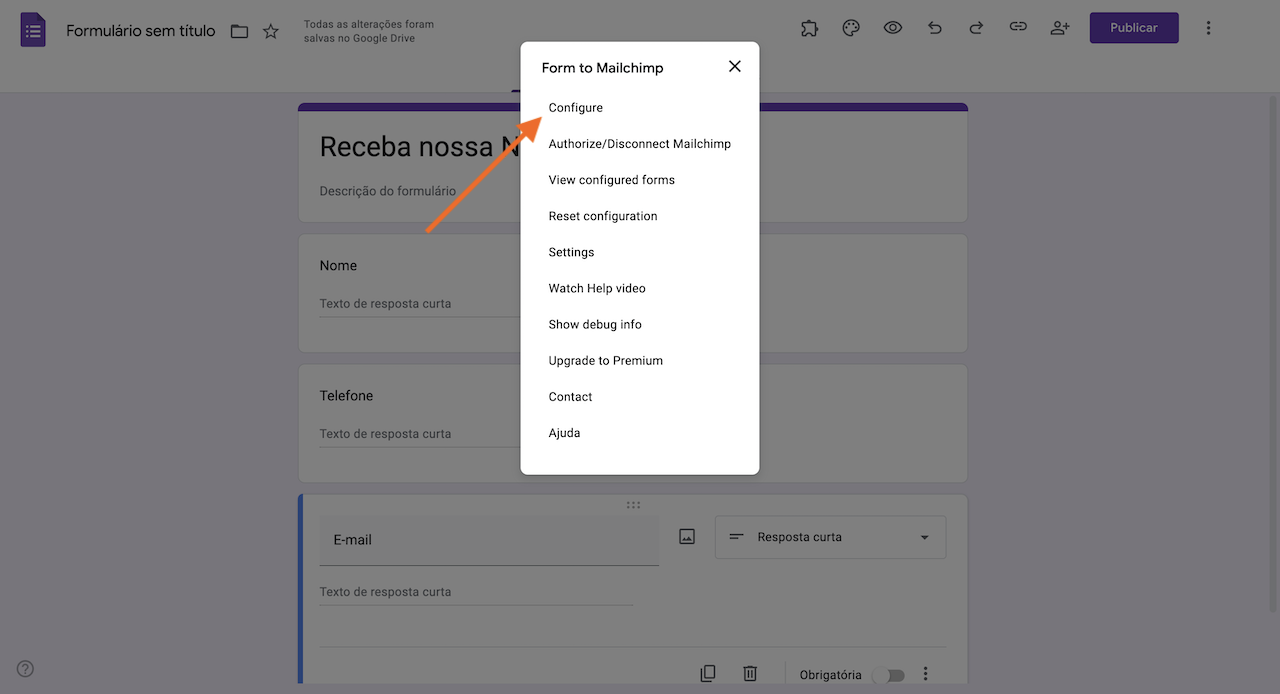1280x694 pixels.
Task: Click the Google Forms logo icon
Action: (x=33, y=30)
